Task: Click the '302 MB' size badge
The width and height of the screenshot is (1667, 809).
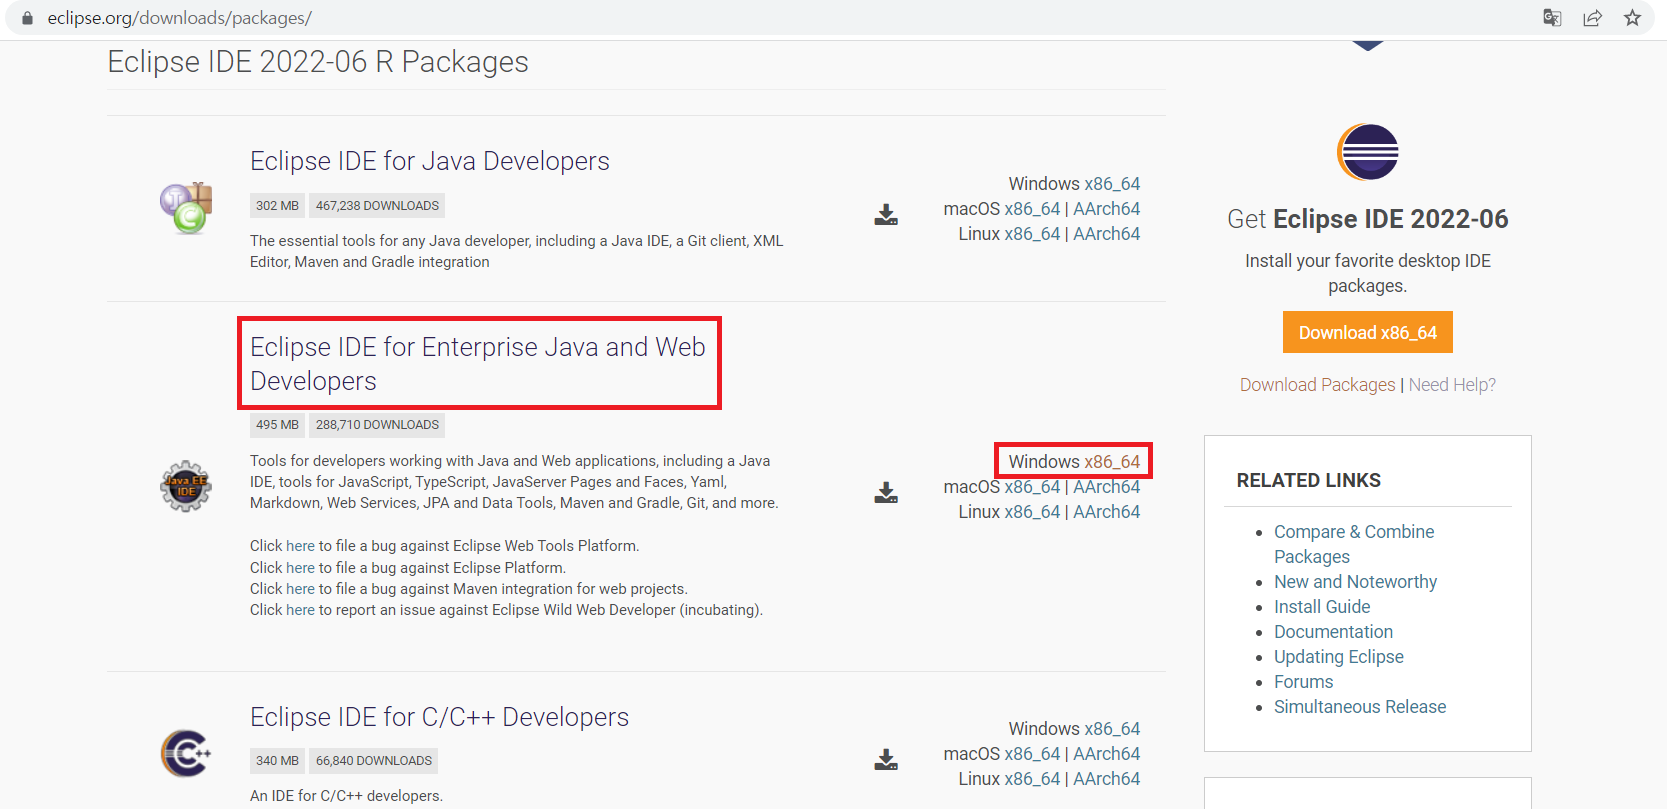Action: coord(277,206)
